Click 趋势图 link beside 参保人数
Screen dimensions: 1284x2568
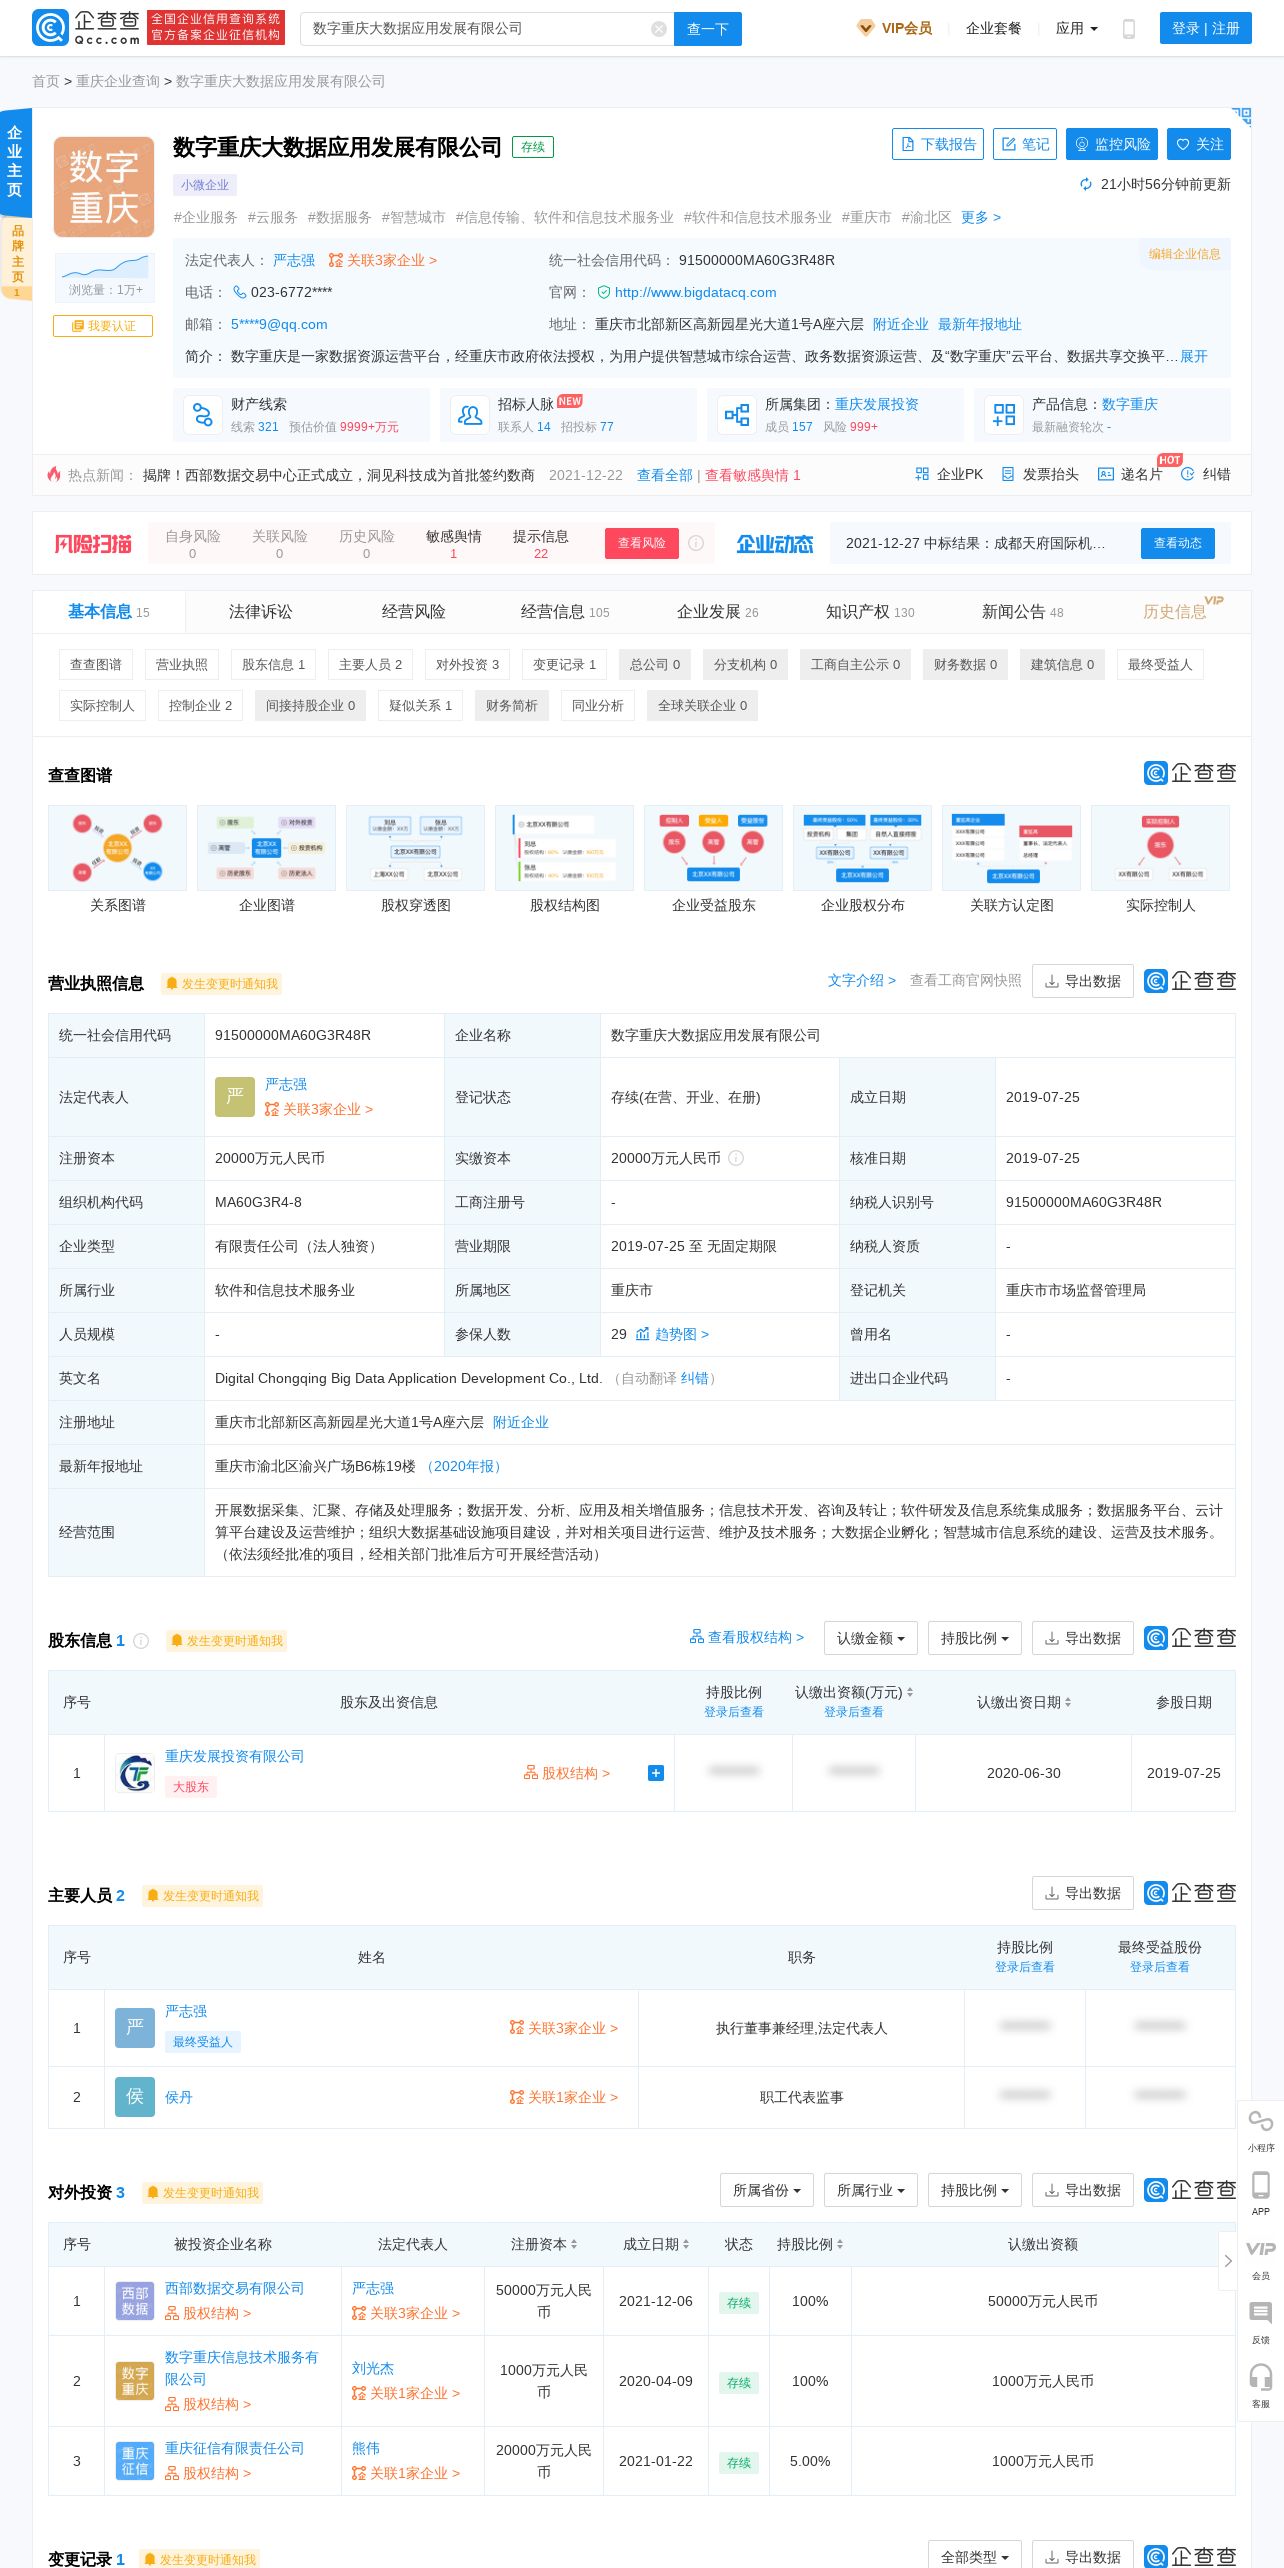(x=672, y=1334)
